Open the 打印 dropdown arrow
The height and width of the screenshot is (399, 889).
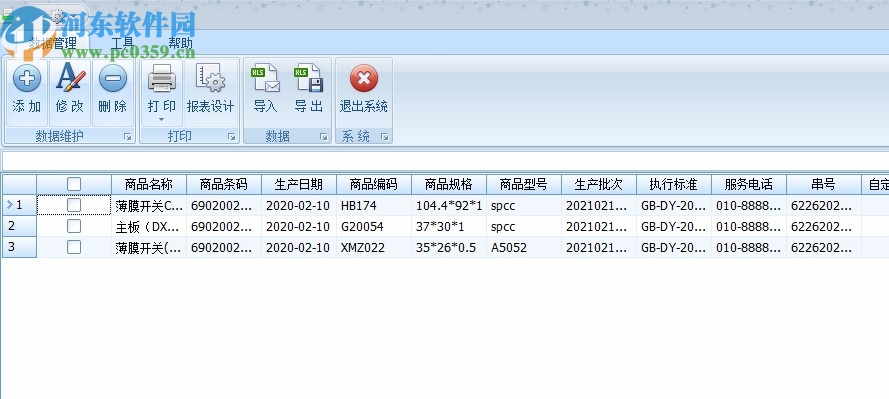[x=162, y=119]
